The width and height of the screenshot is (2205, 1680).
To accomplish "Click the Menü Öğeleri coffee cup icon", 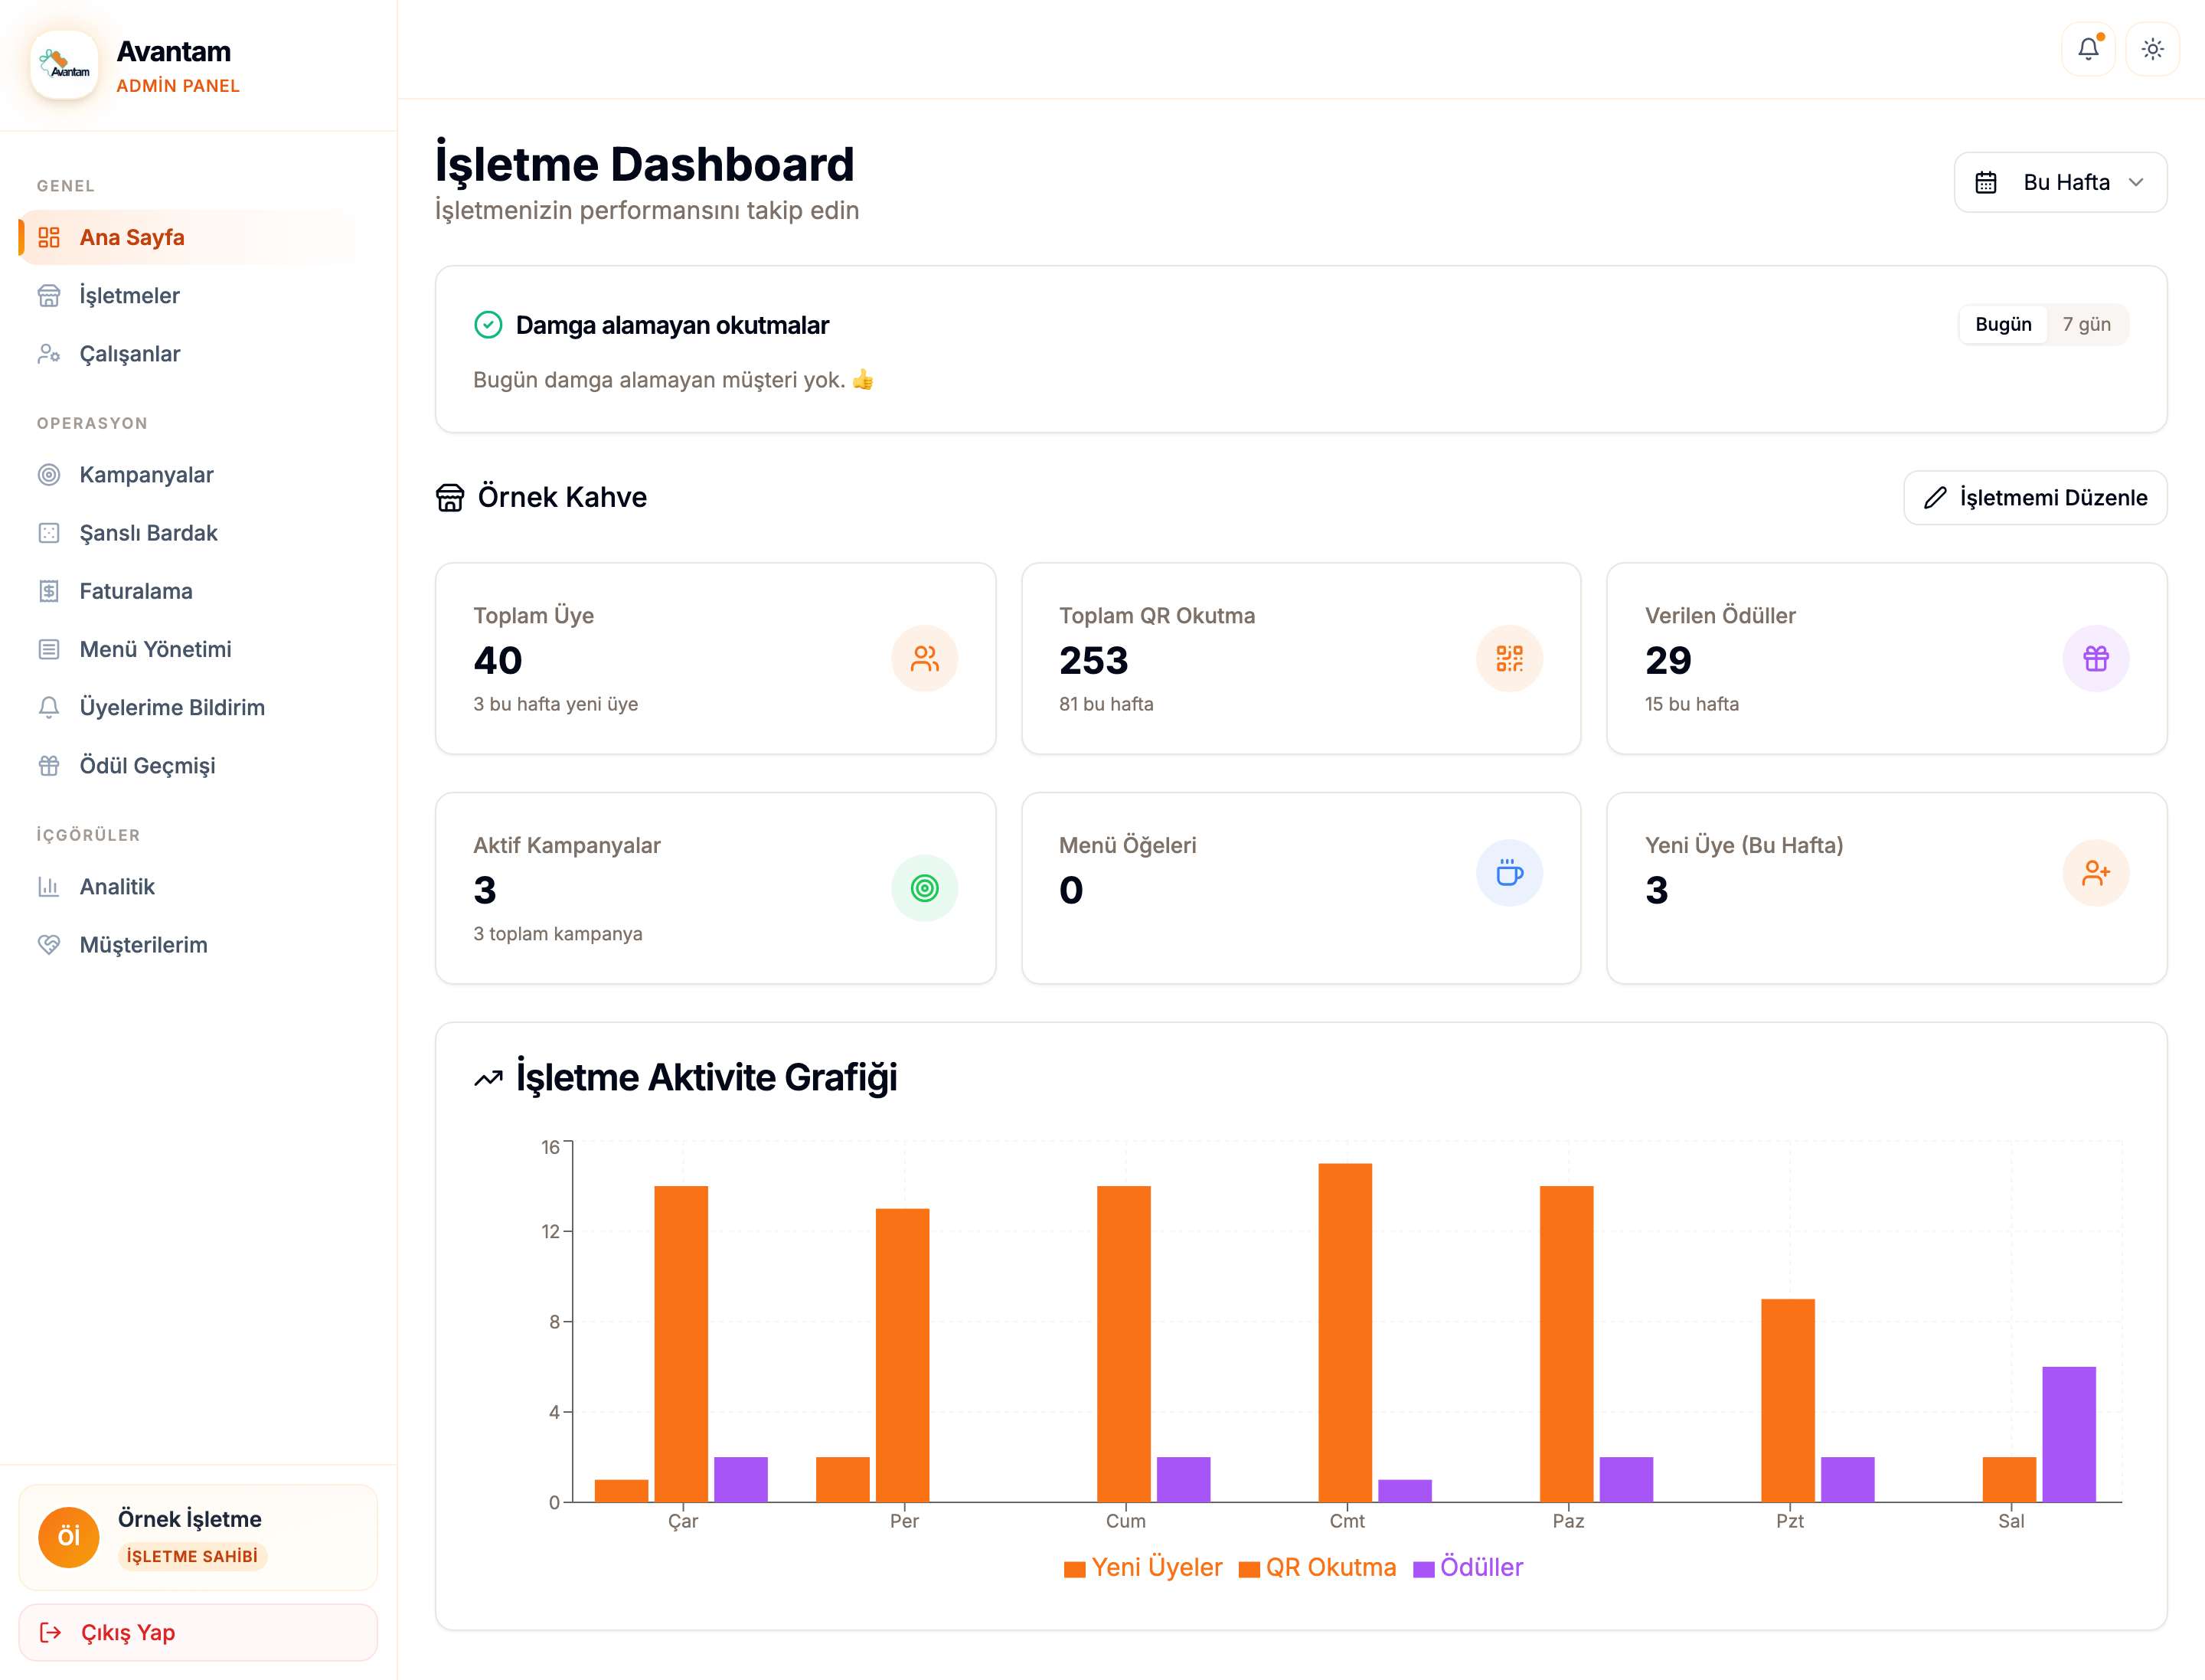I will (1509, 873).
